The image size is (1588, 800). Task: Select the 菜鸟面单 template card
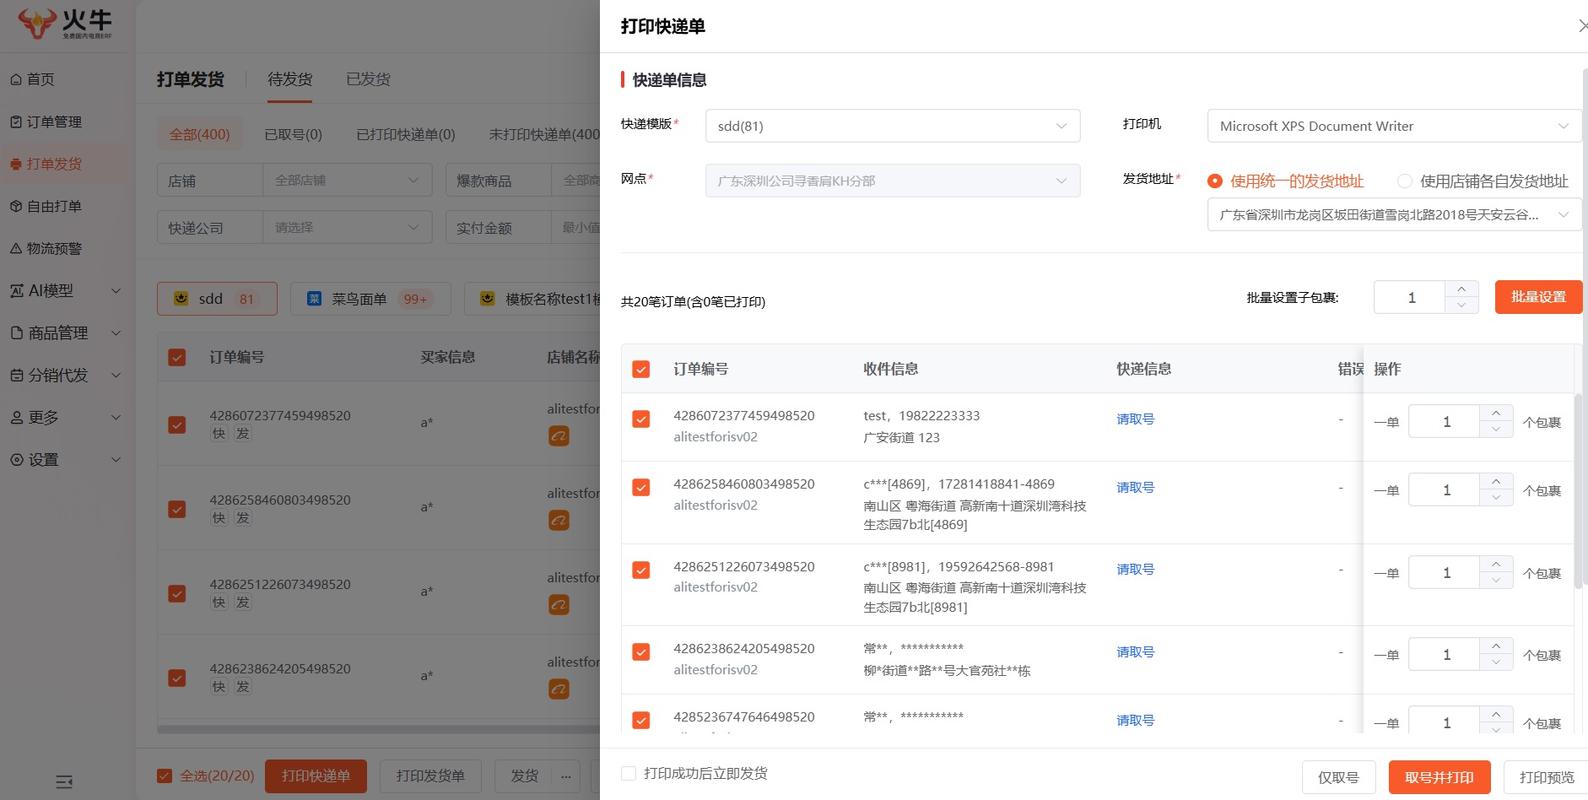[370, 298]
